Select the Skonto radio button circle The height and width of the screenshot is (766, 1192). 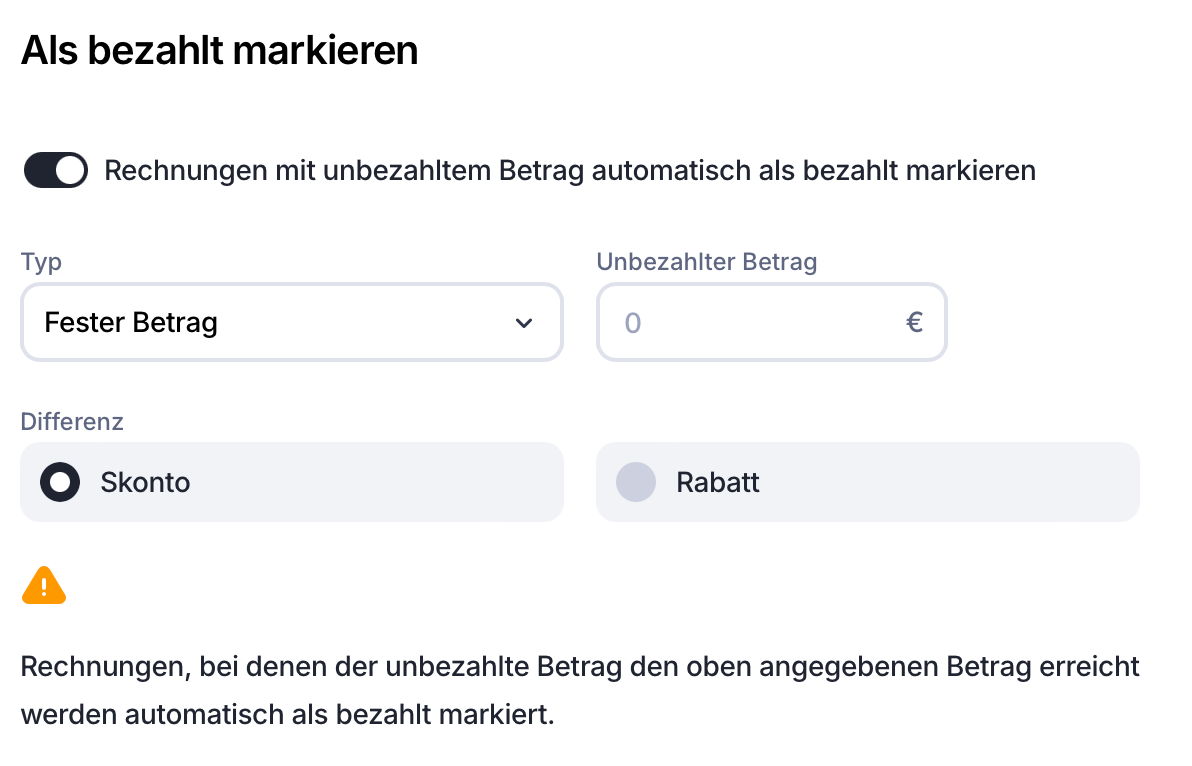click(60, 482)
